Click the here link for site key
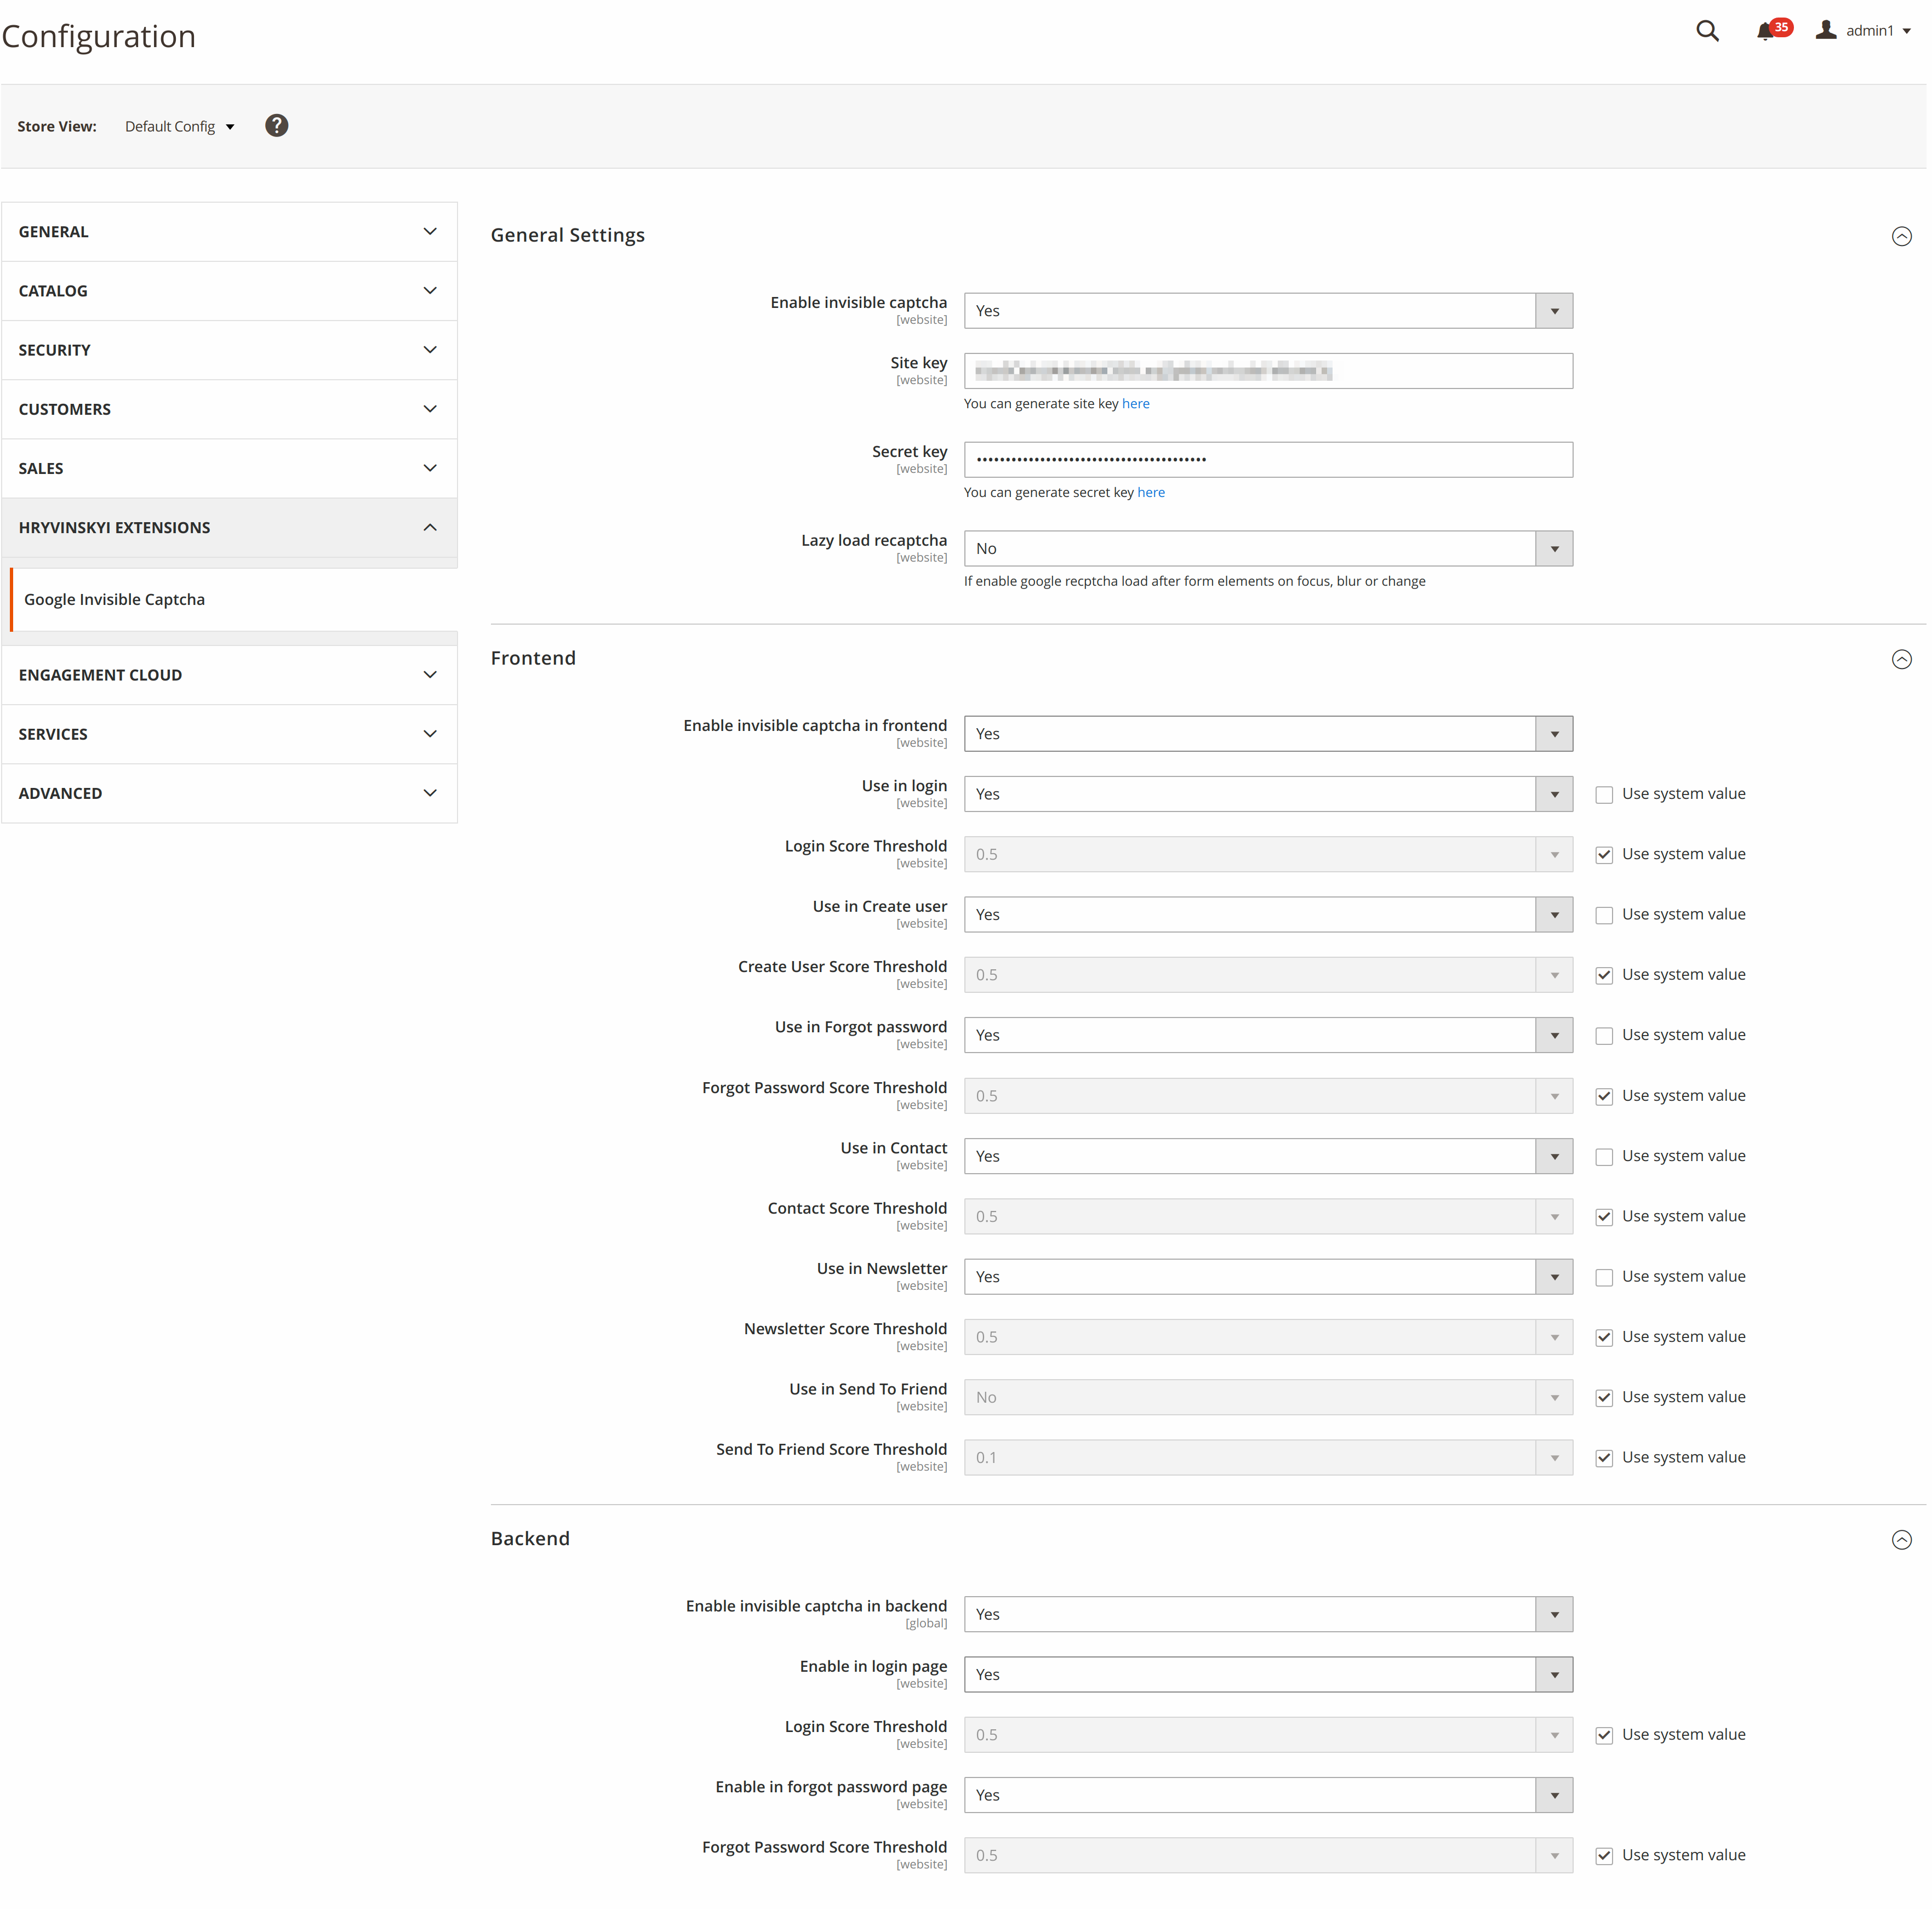Screen dimensions: 1932x1909 click(x=1135, y=404)
